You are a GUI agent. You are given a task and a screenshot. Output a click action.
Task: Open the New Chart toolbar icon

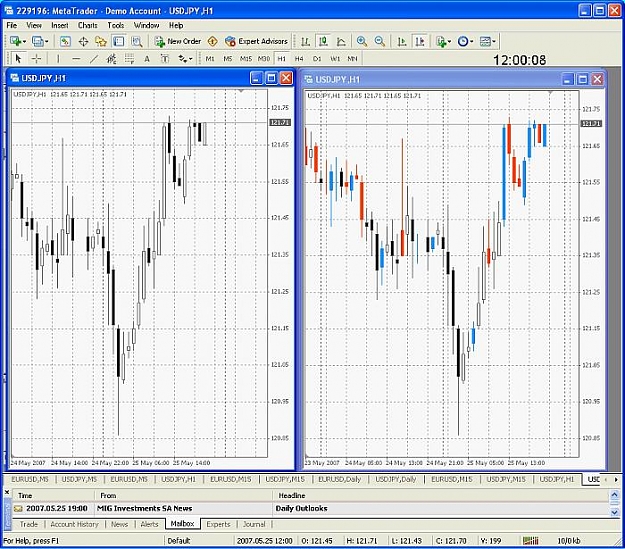(x=15, y=41)
